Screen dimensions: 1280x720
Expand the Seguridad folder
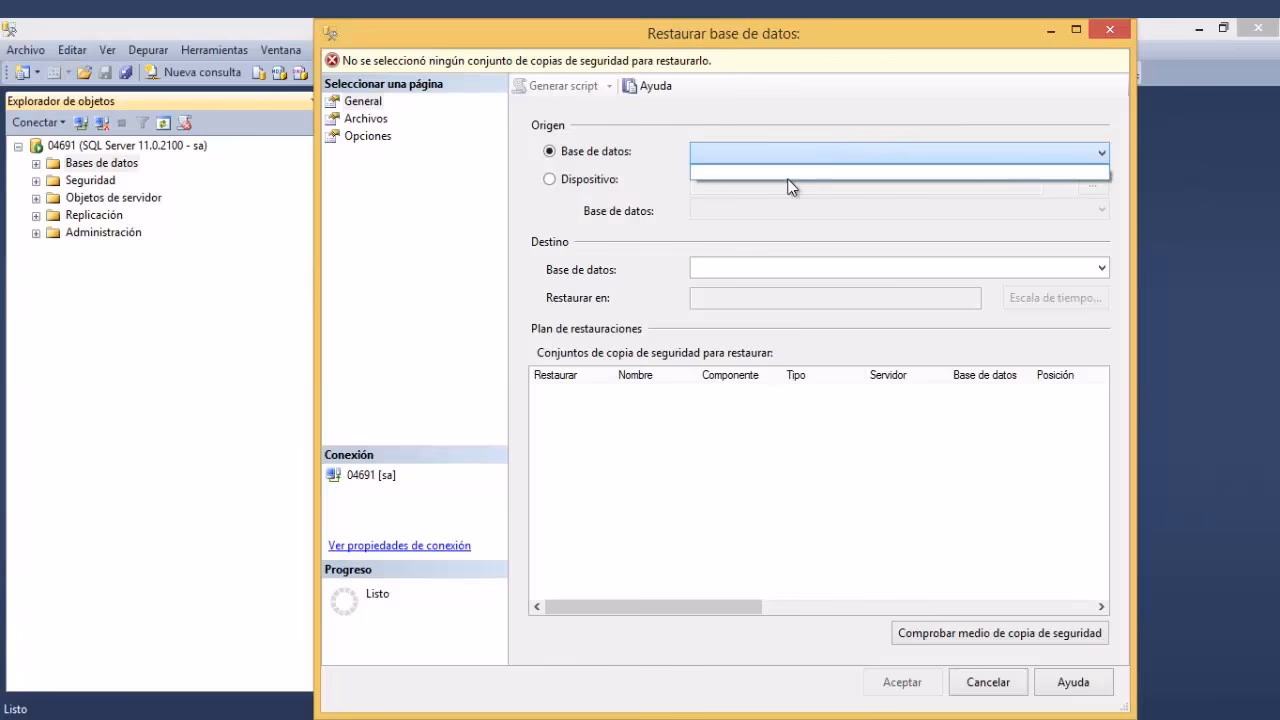(x=36, y=181)
